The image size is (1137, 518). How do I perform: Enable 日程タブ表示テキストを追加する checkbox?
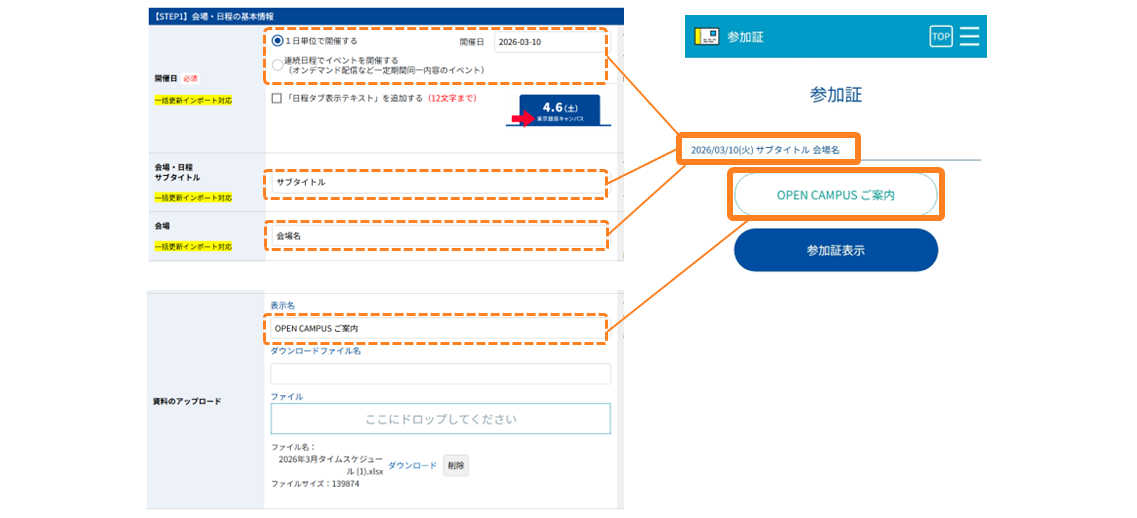276,98
